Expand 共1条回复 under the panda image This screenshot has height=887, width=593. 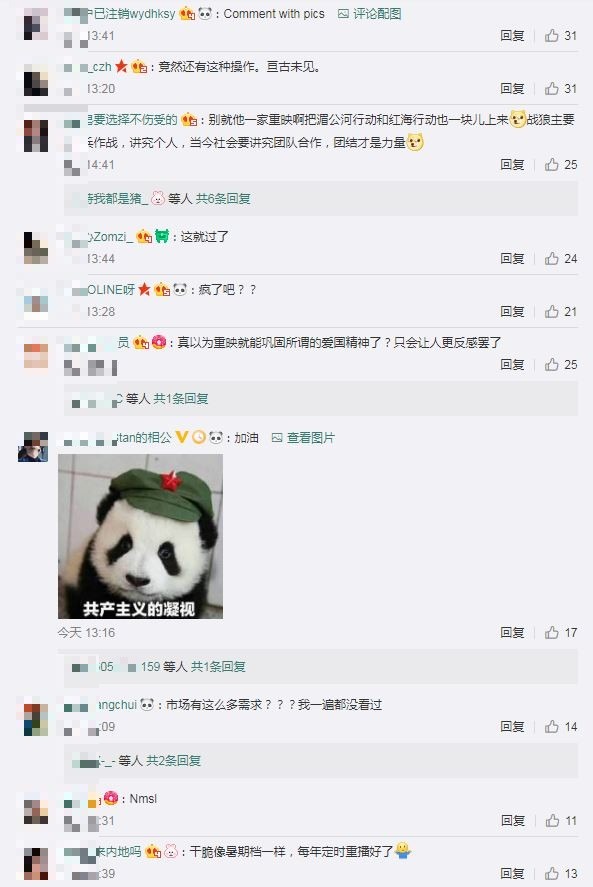point(218,667)
